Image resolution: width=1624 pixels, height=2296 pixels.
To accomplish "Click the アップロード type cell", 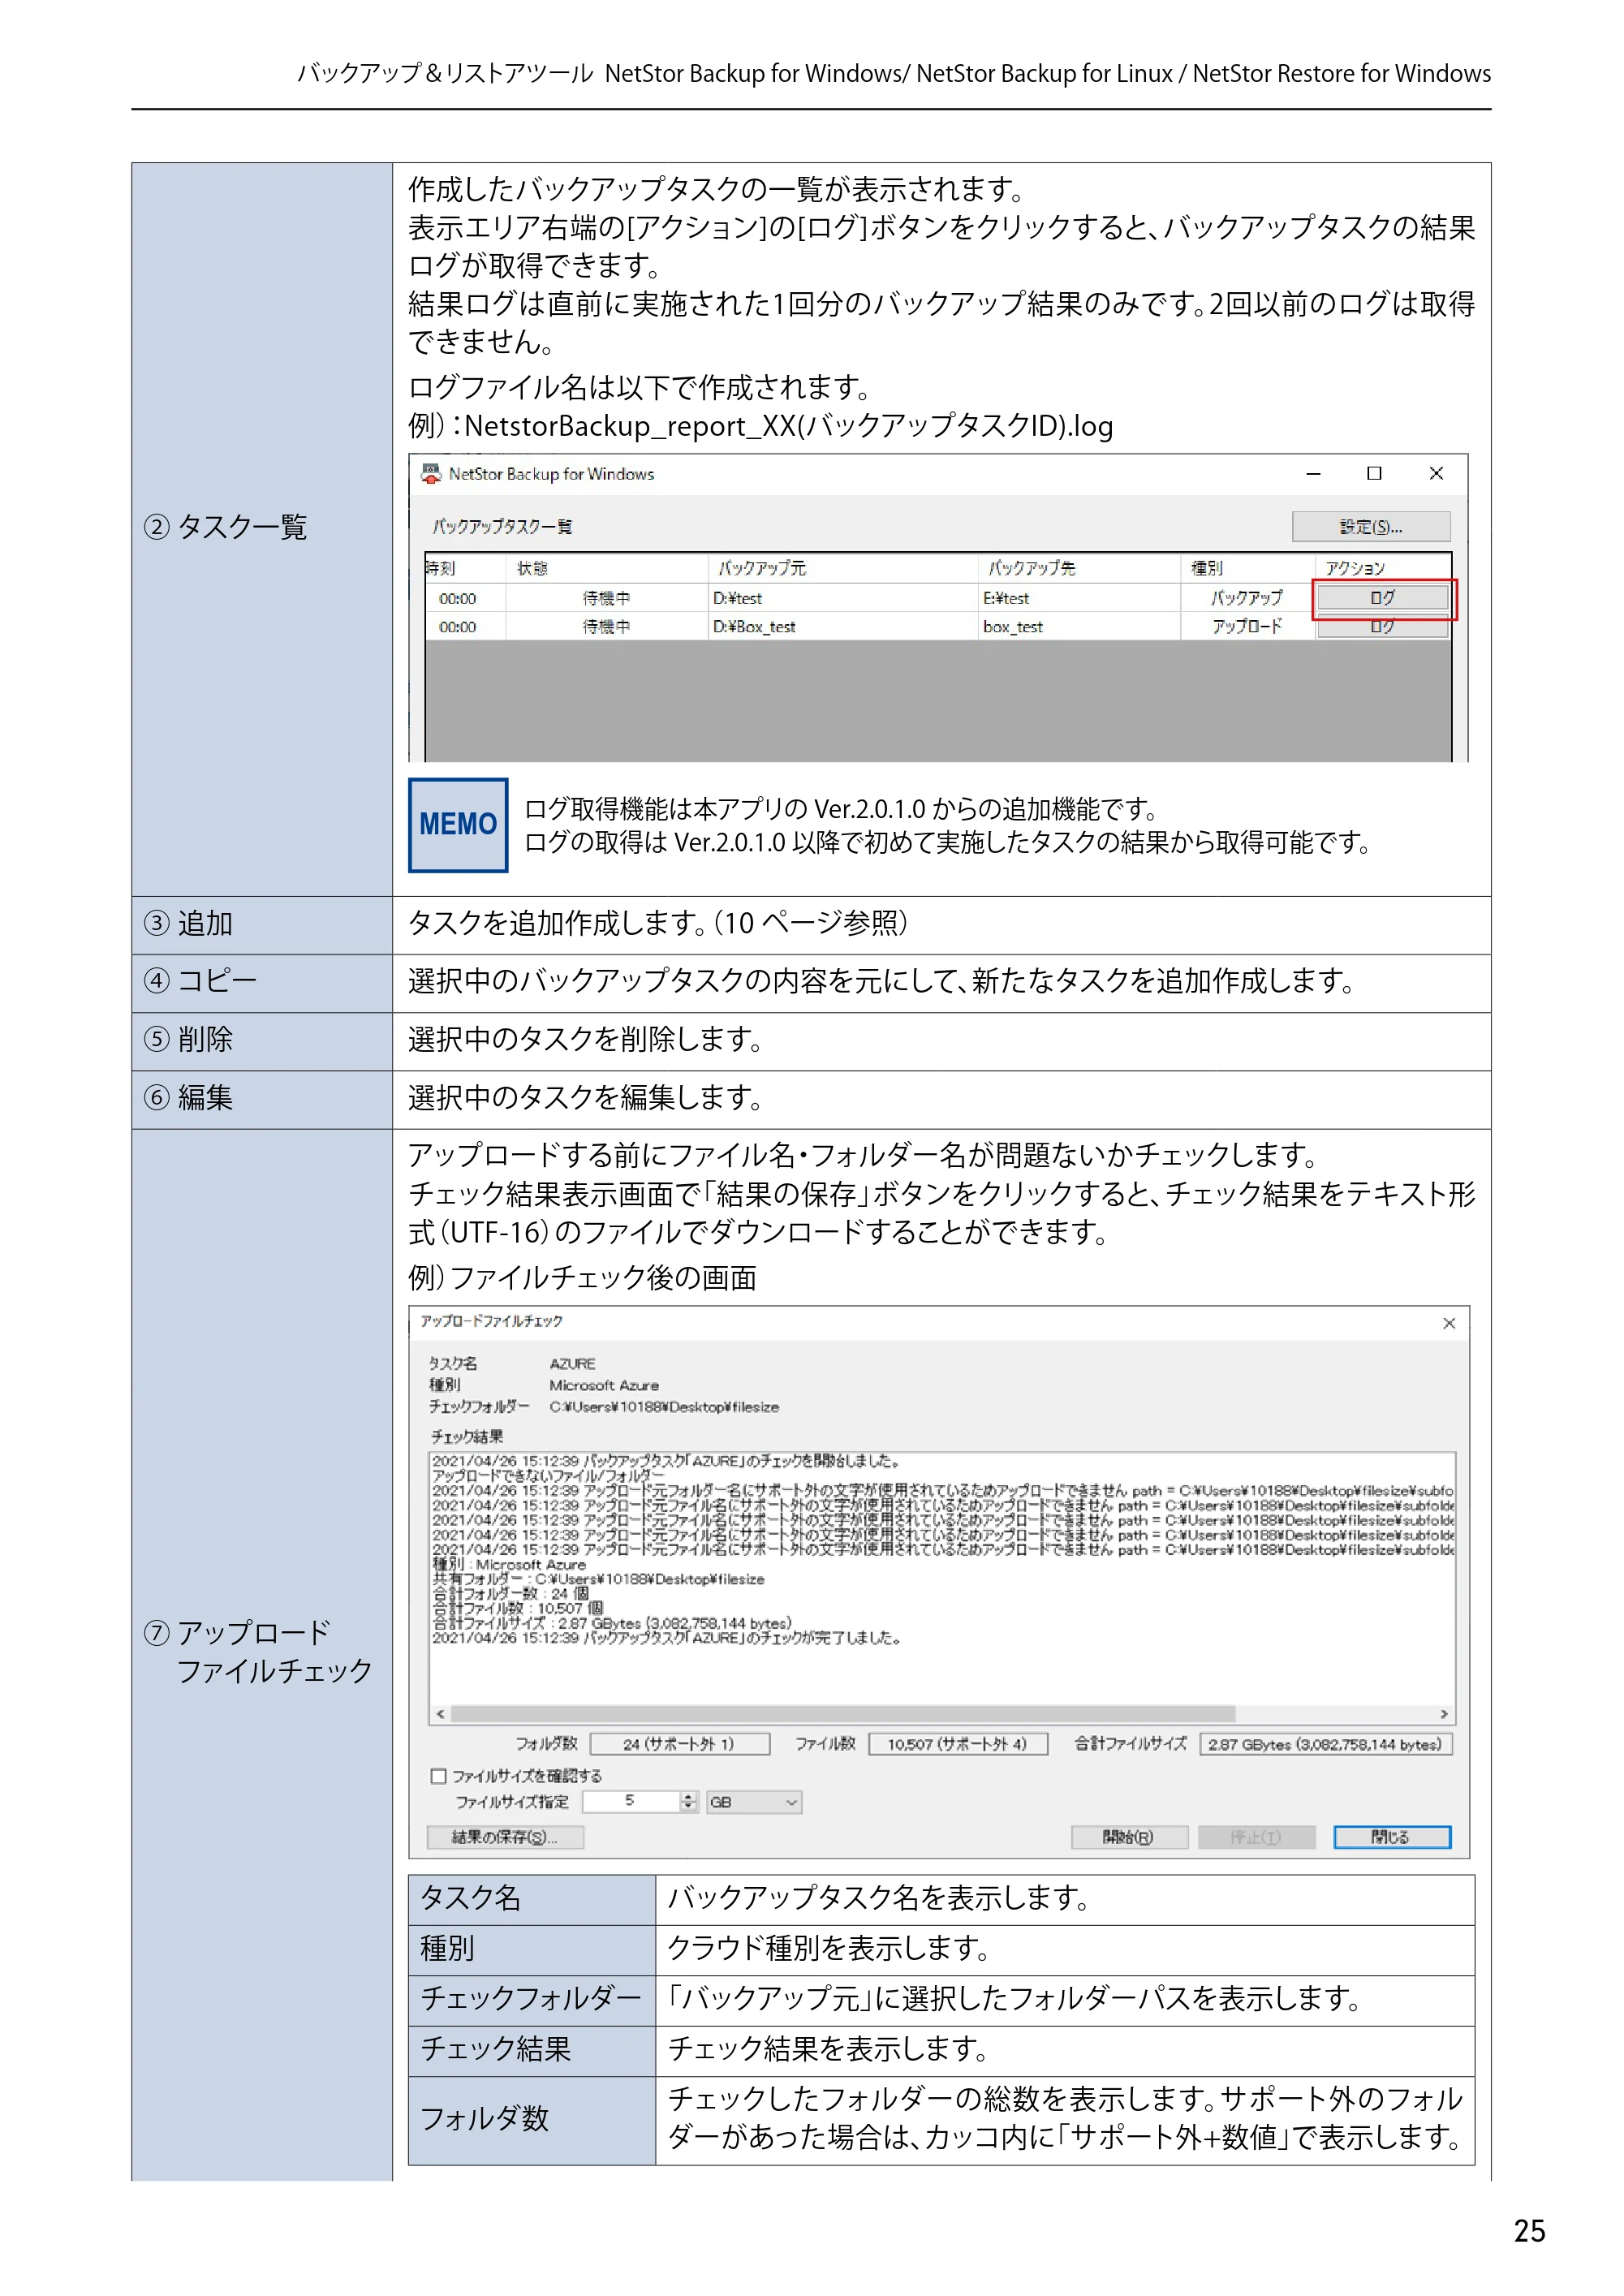I will (x=1246, y=627).
